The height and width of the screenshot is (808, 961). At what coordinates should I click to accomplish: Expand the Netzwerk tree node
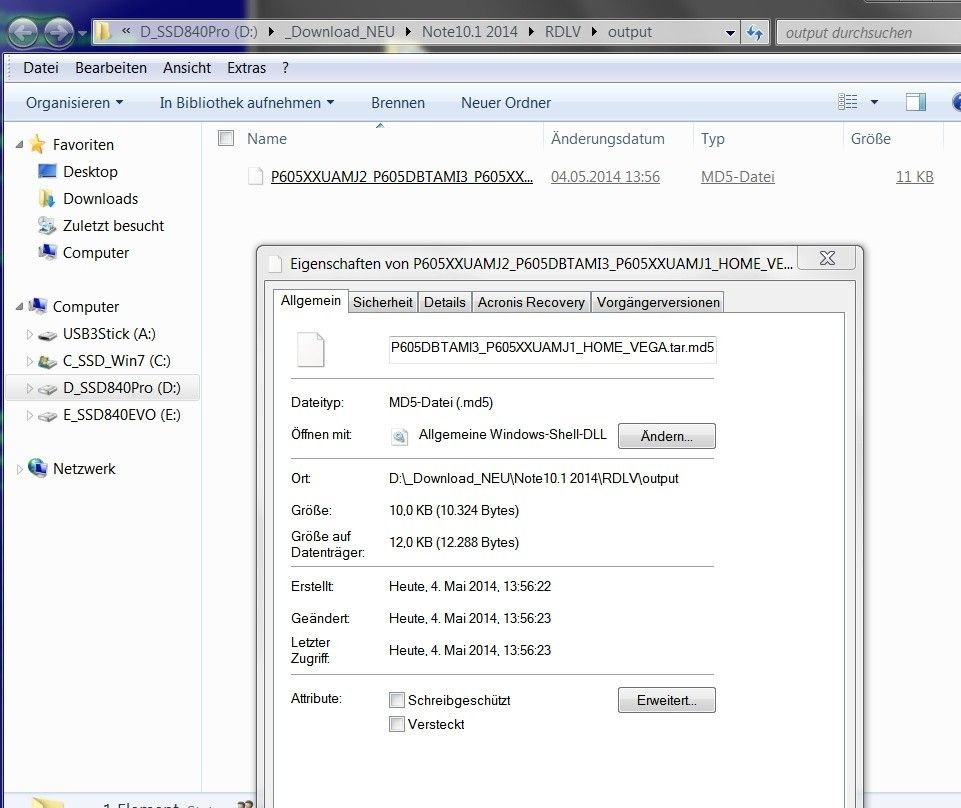tap(20, 469)
